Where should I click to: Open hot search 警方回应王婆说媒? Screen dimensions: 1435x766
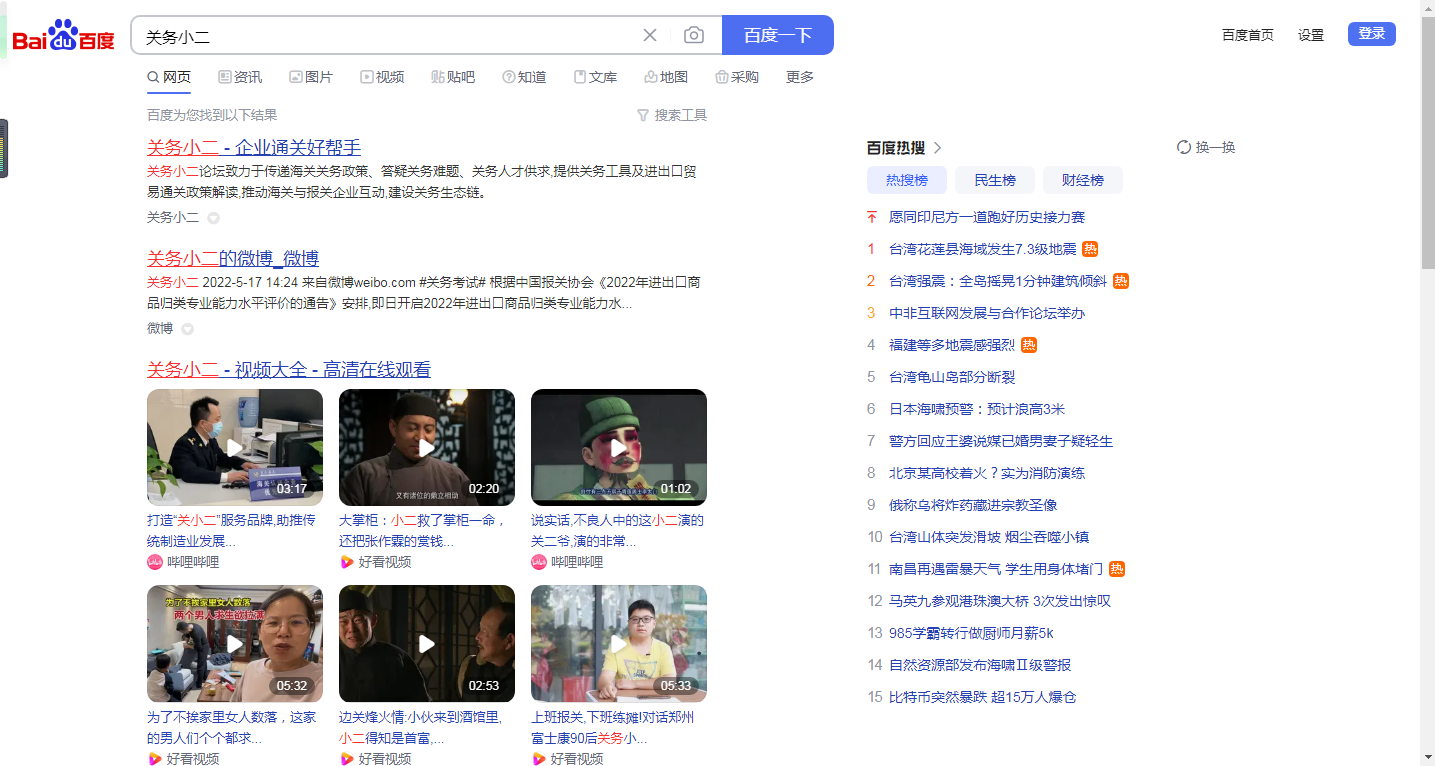pyautogui.click(x=1001, y=441)
